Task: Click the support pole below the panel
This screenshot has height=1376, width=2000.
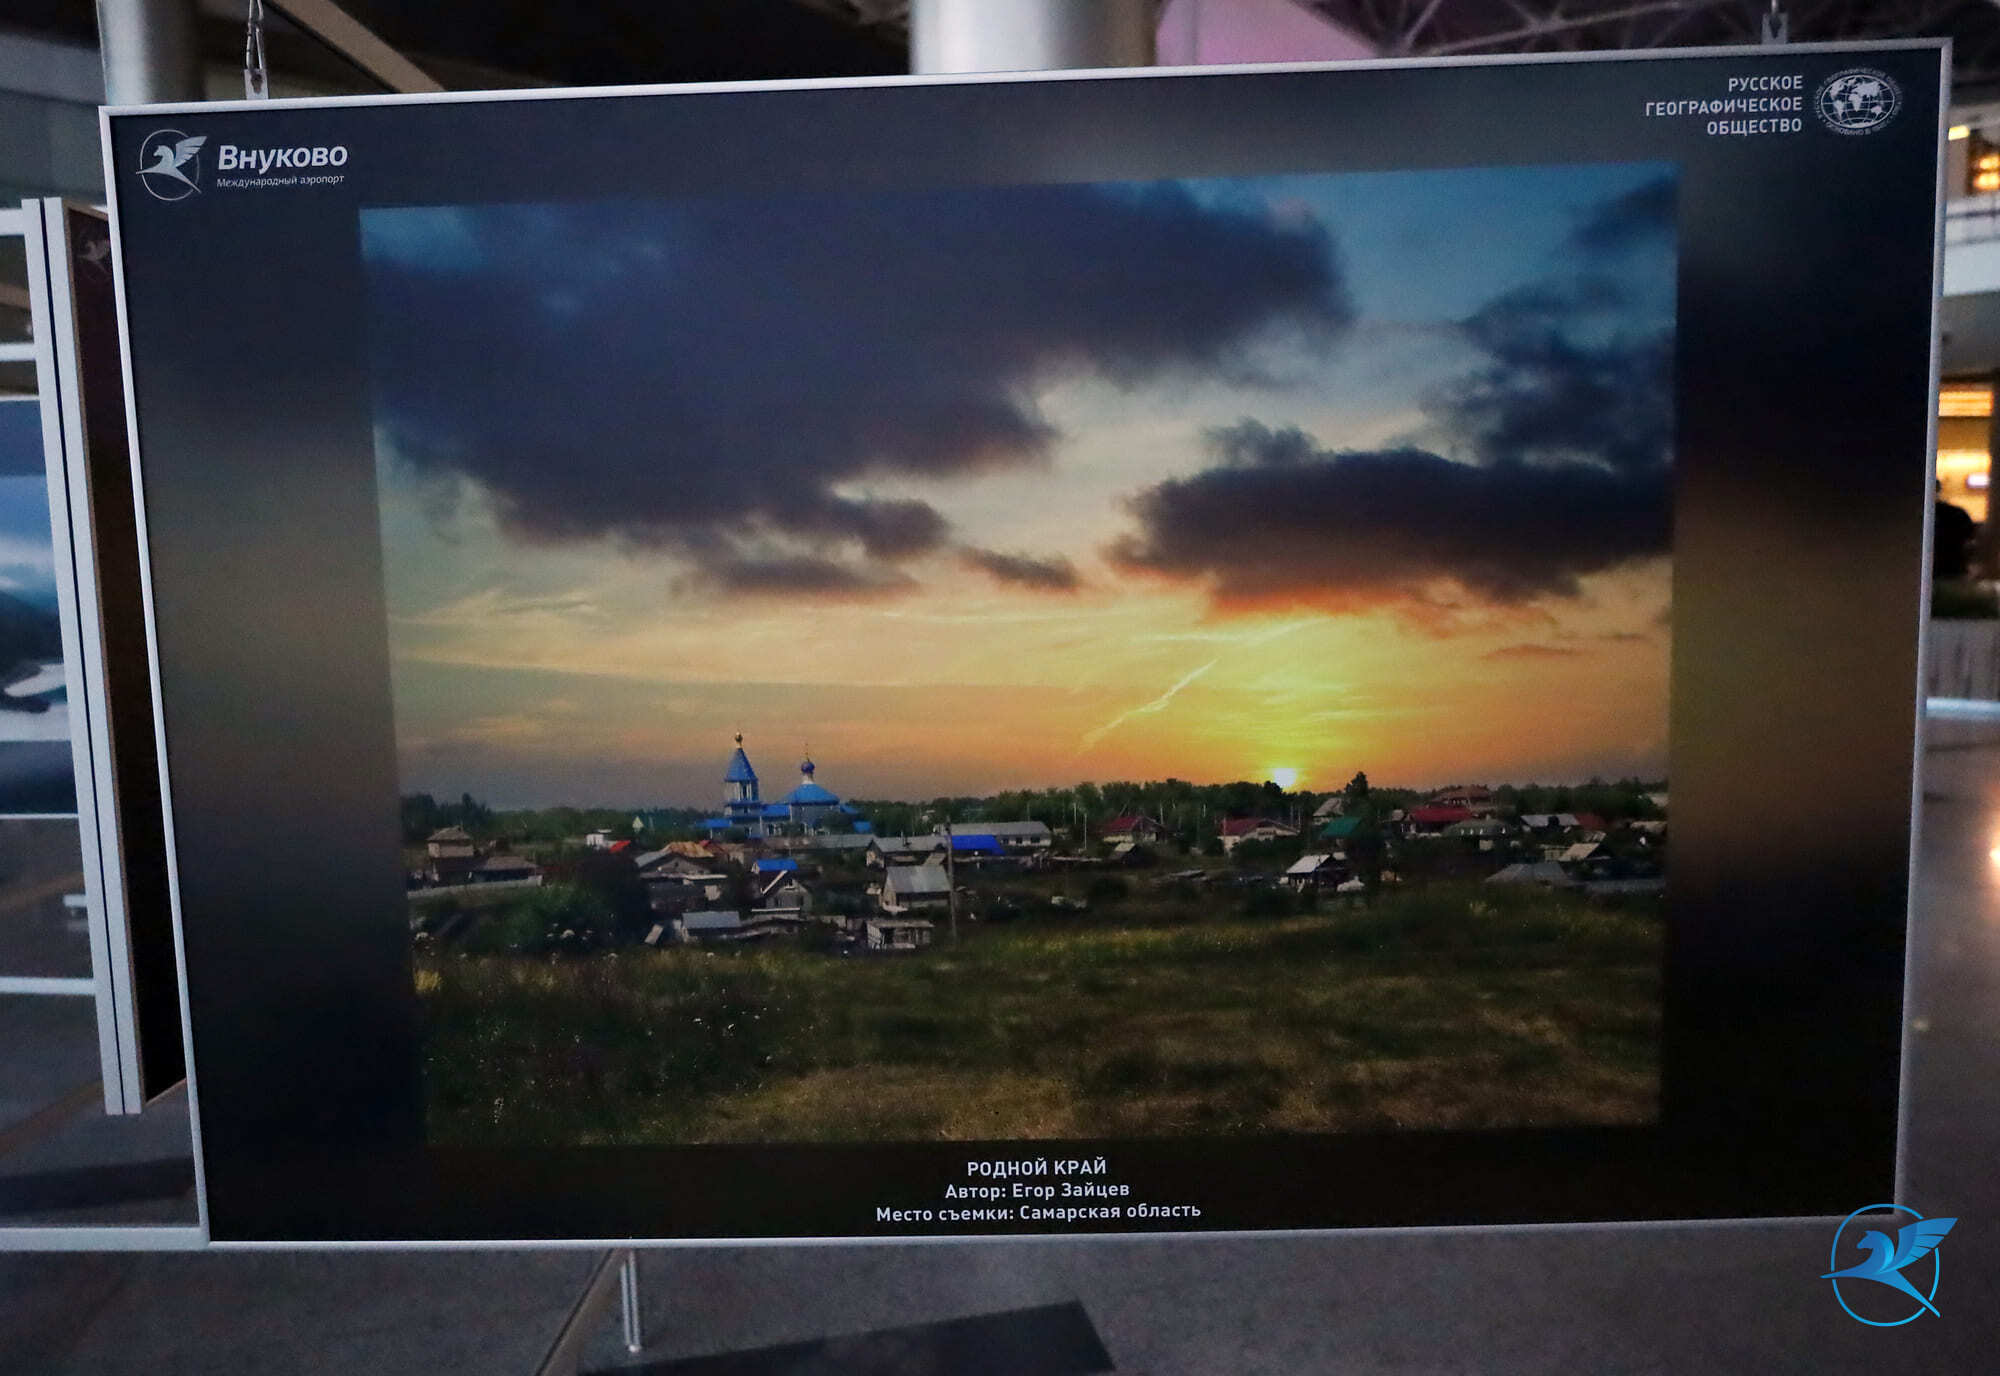Action: [629, 1298]
